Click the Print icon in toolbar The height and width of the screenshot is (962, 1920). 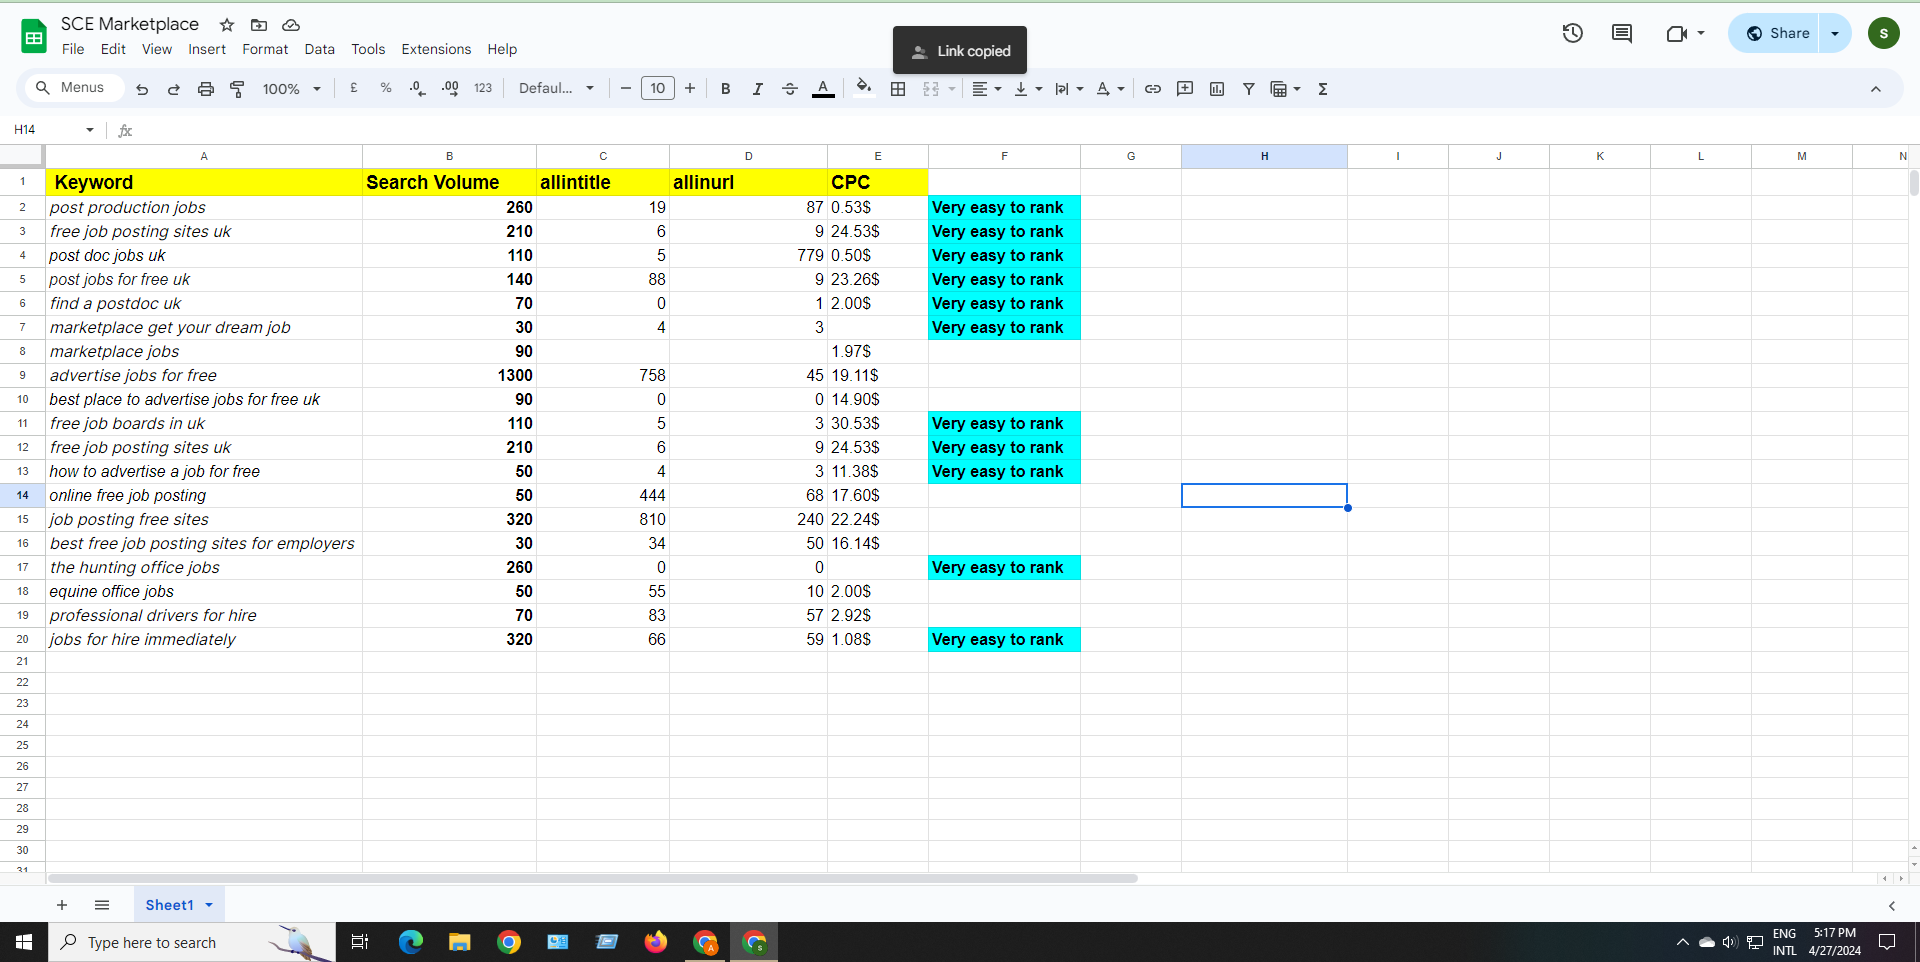click(206, 89)
